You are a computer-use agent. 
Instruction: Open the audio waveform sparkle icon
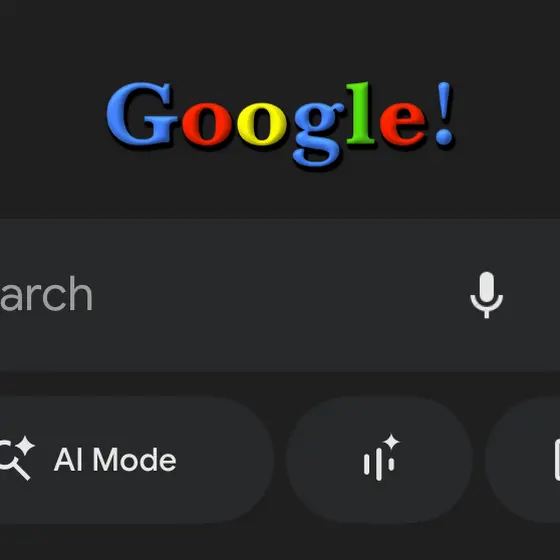381,458
